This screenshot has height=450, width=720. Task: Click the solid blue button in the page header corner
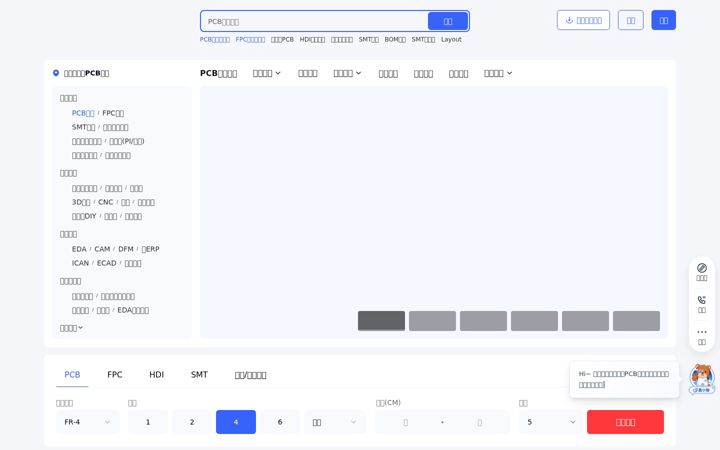pyautogui.click(x=664, y=20)
